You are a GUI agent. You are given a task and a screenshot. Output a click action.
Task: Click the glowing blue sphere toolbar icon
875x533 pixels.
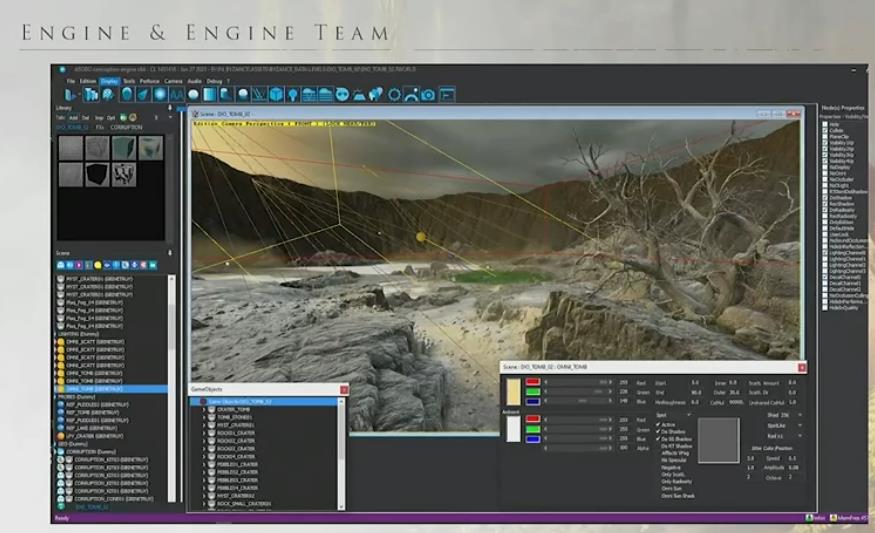[160, 95]
